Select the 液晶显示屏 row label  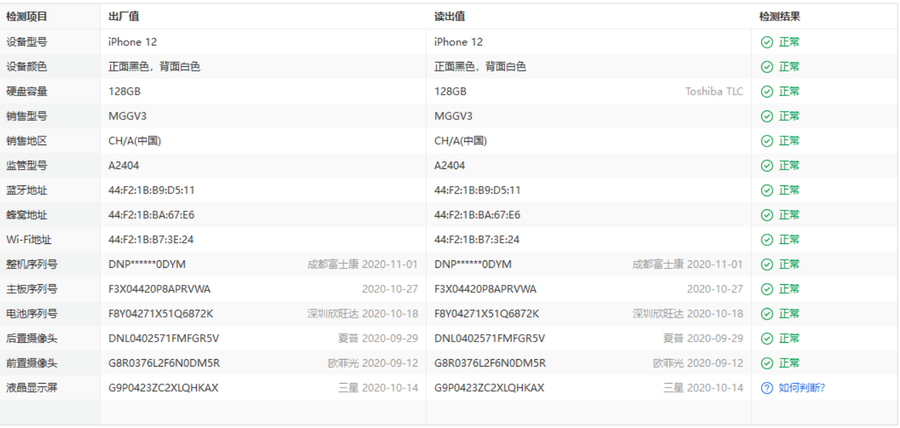click(32, 388)
